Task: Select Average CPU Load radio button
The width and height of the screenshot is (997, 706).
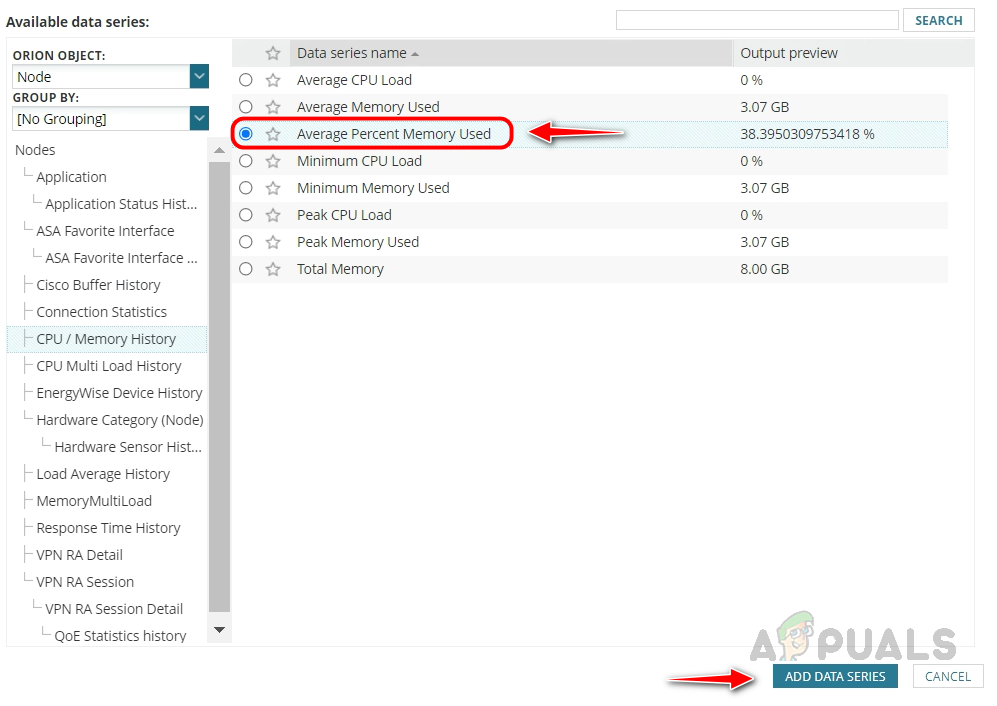Action: coord(245,80)
